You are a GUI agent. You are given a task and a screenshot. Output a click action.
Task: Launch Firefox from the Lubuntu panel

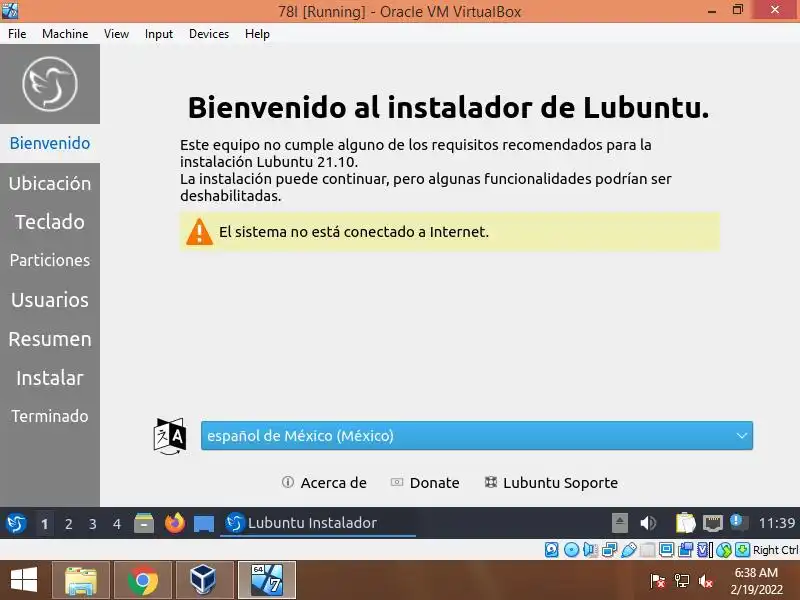click(x=174, y=523)
